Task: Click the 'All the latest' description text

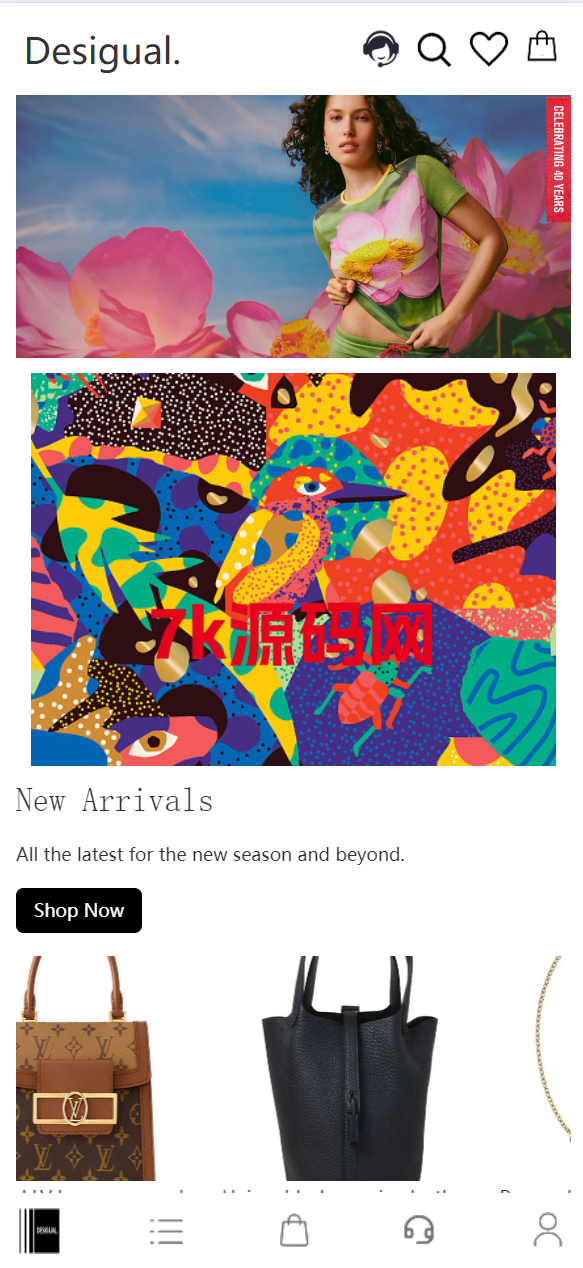Action: point(210,855)
